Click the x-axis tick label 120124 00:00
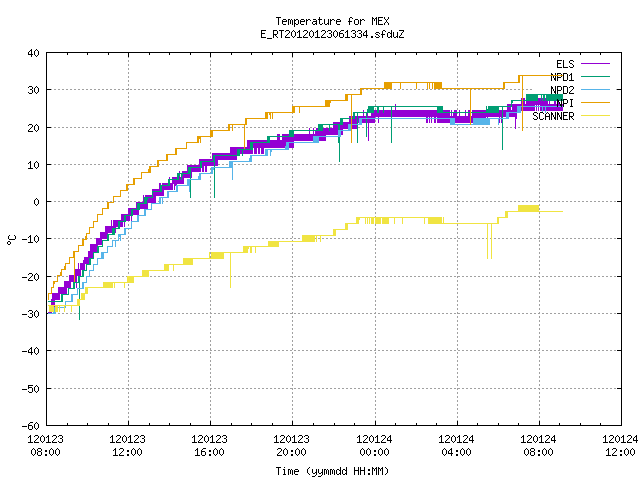 374,446
